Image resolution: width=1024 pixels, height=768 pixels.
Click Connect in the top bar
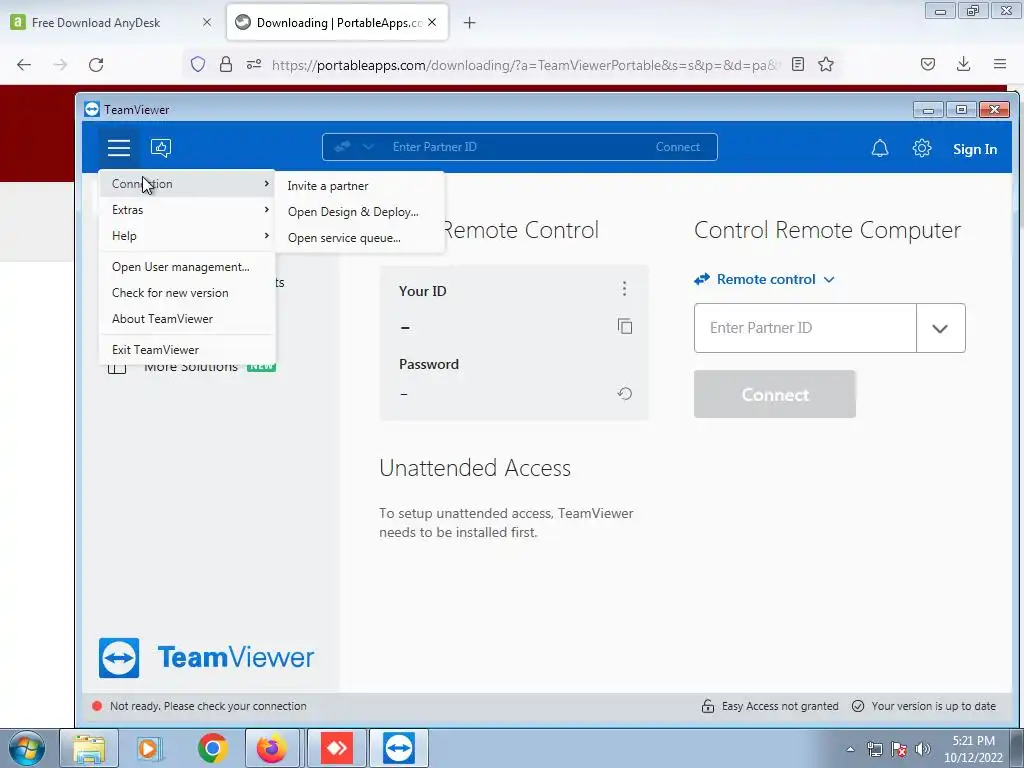[x=677, y=147]
